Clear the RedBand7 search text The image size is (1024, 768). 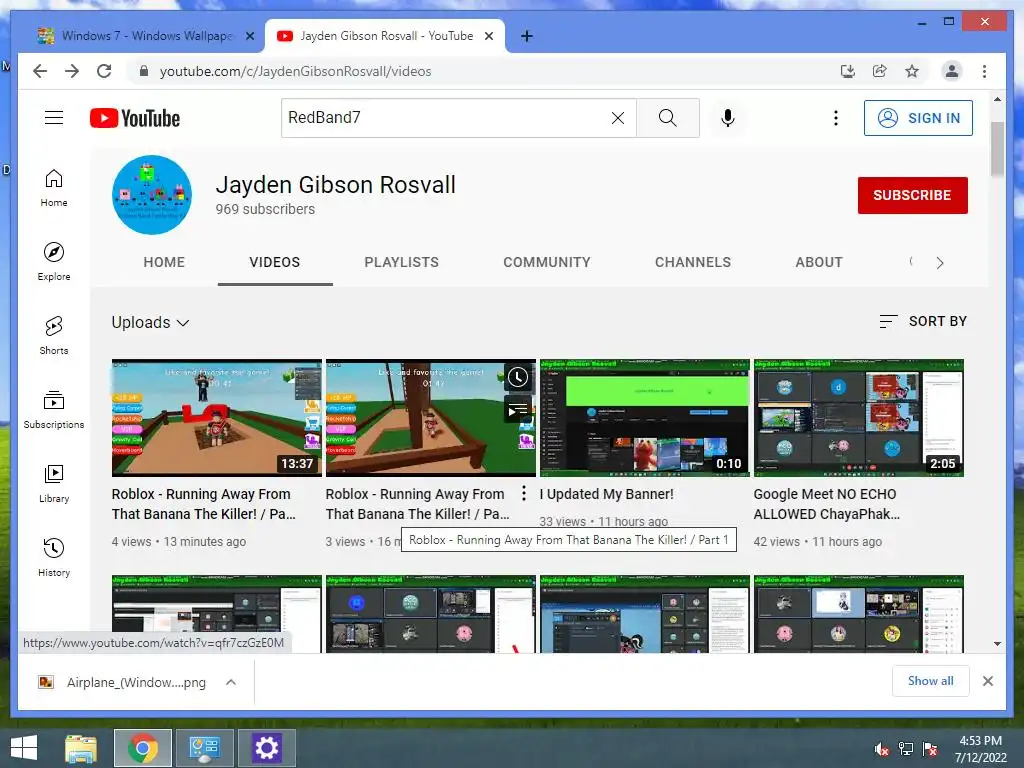click(x=617, y=118)
